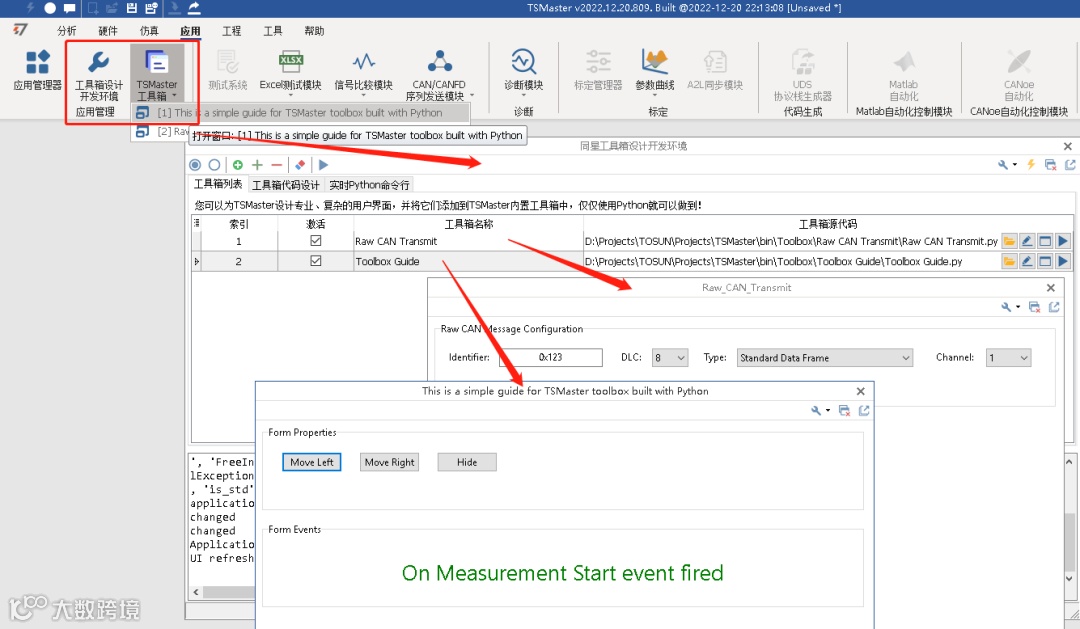1080x629 pixels.
Task: Click the 测试系统 test system icon
Action: pos(228,71)
